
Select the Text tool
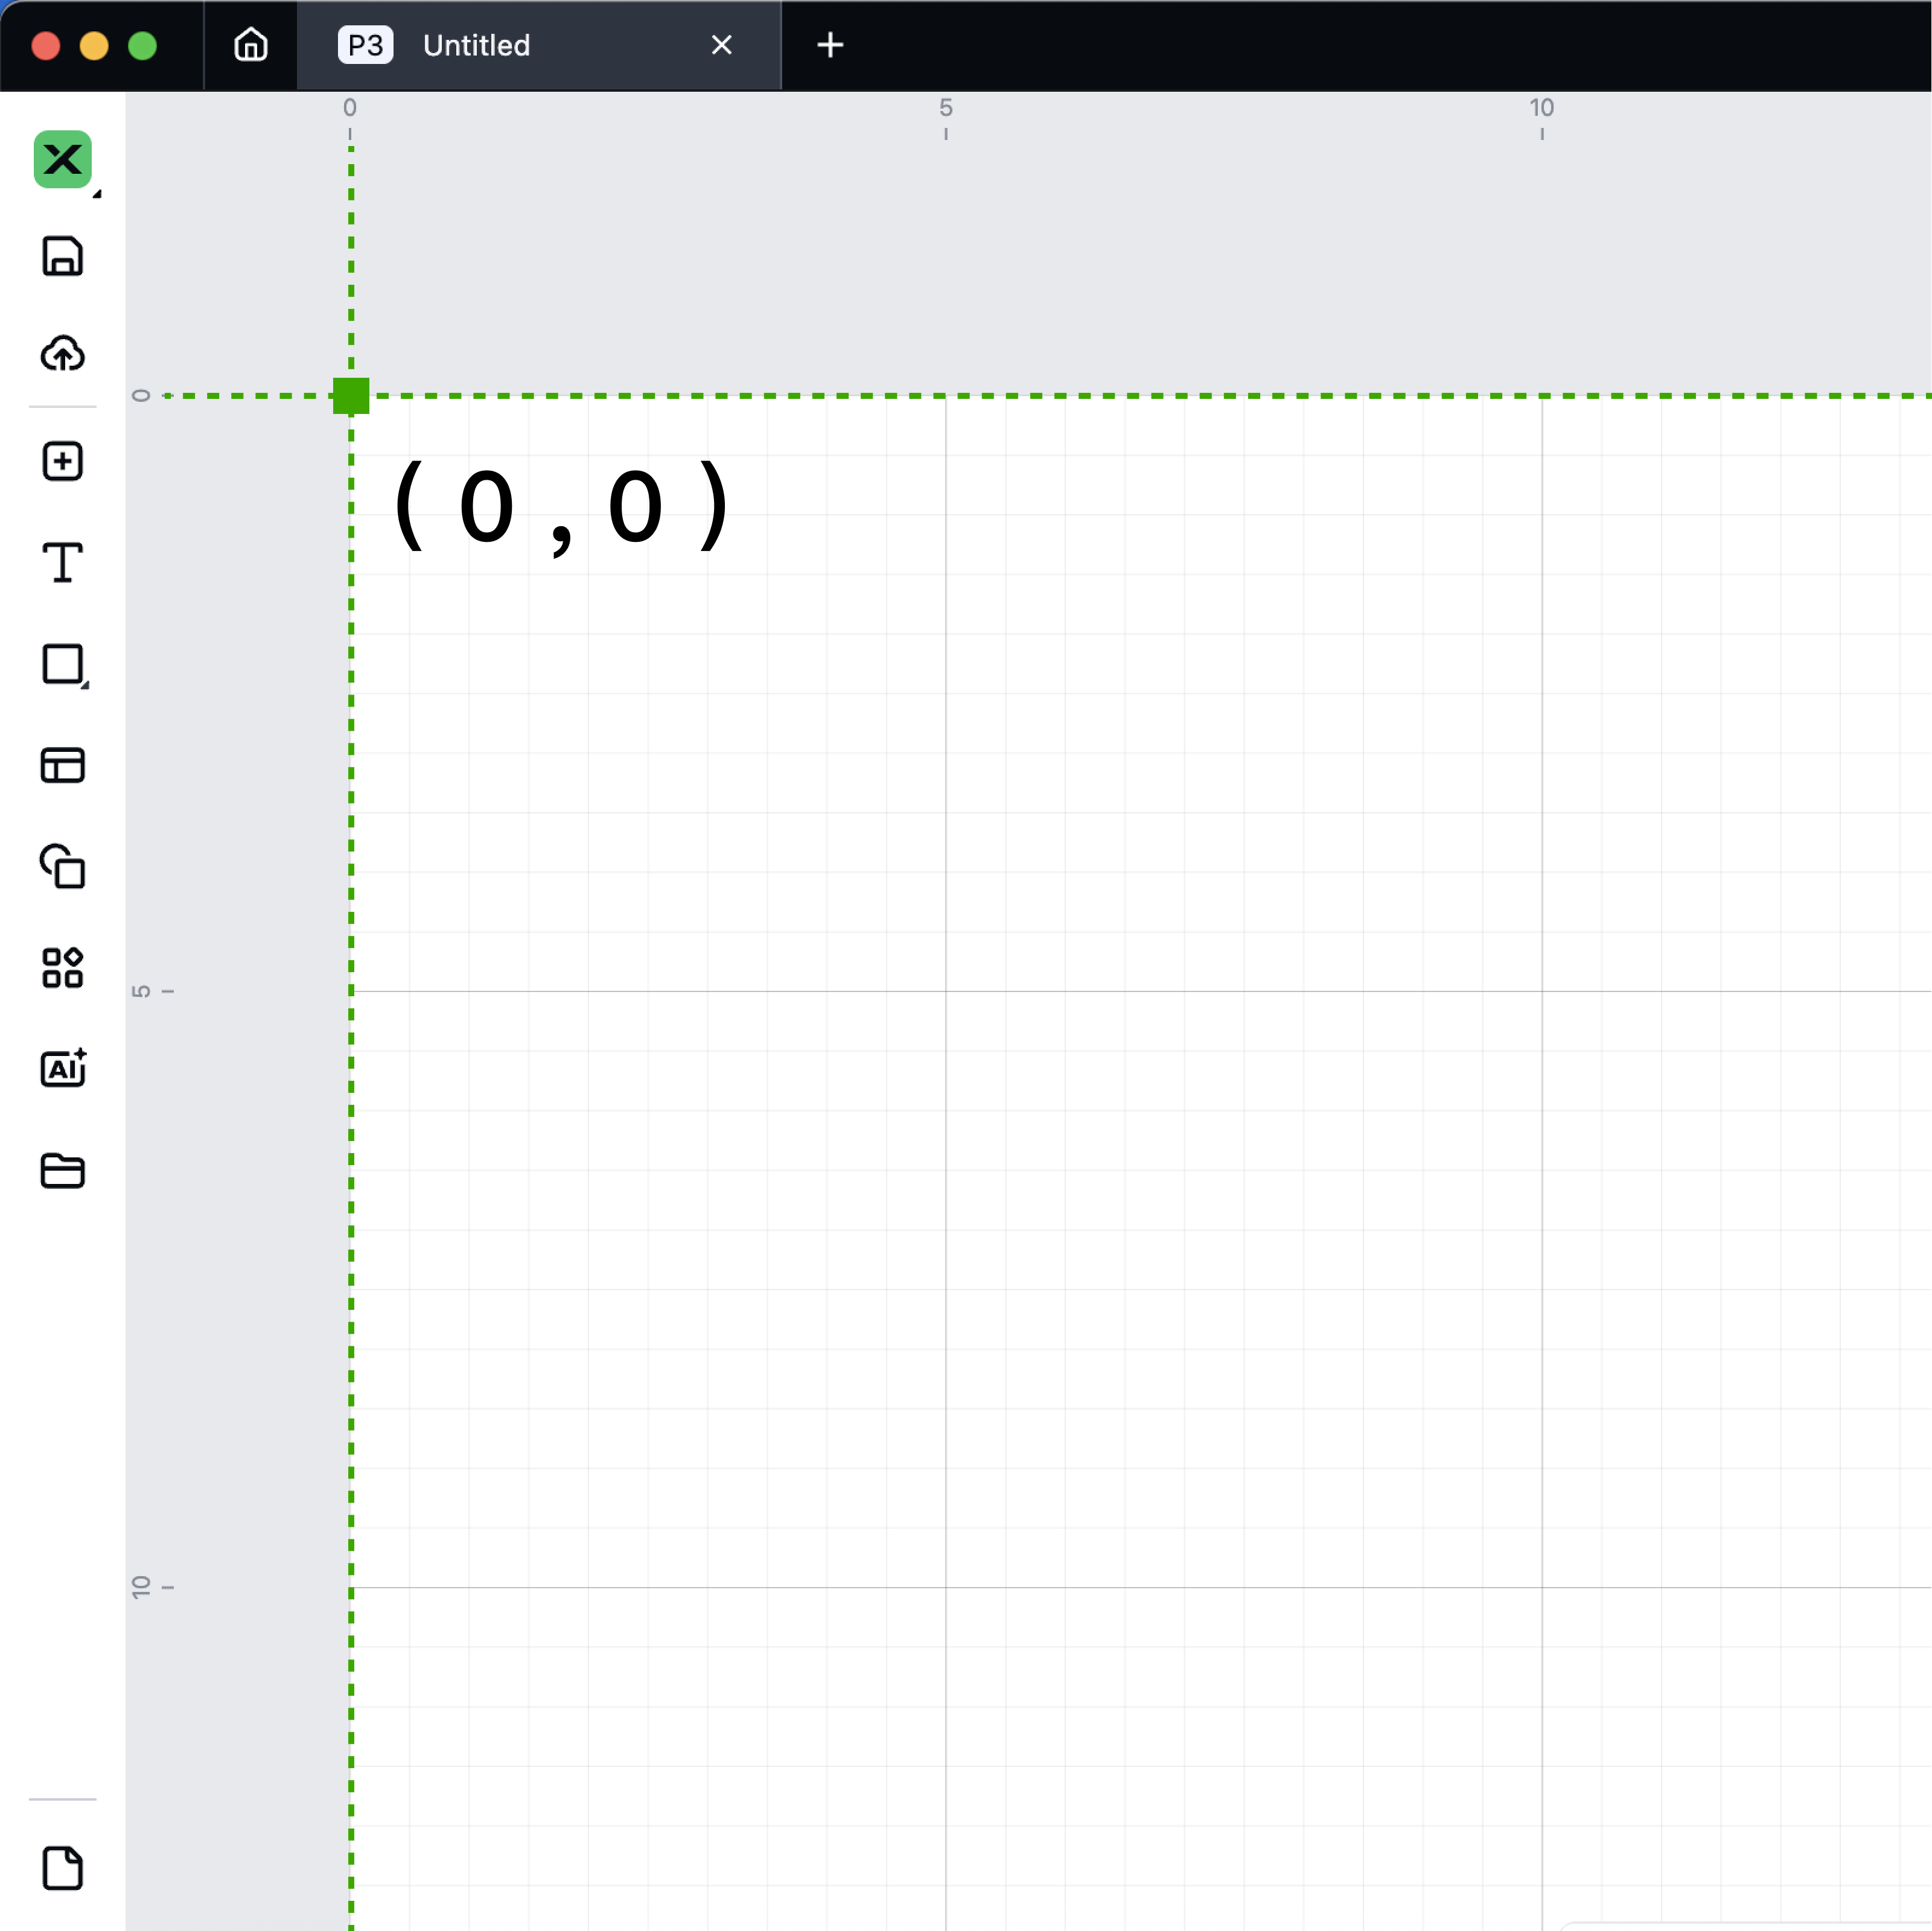coord(62,562)
